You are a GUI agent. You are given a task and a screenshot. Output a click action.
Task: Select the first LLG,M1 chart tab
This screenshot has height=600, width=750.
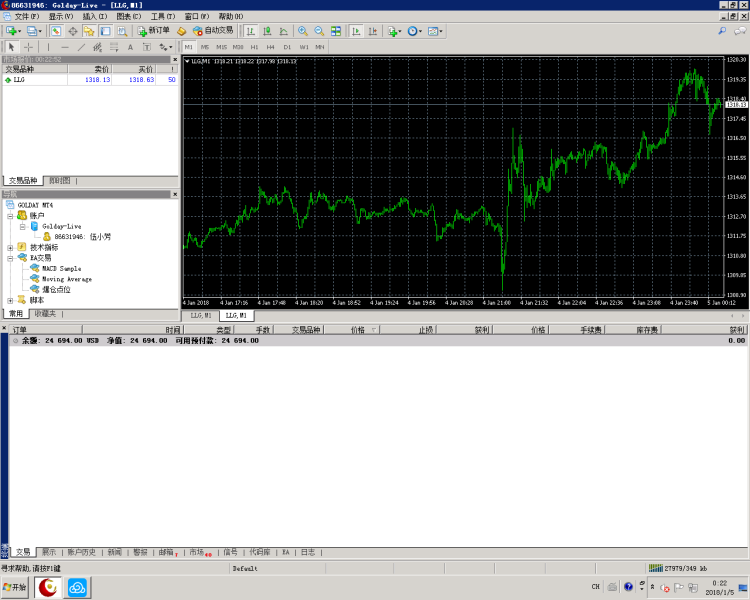[x=201, y=315]
